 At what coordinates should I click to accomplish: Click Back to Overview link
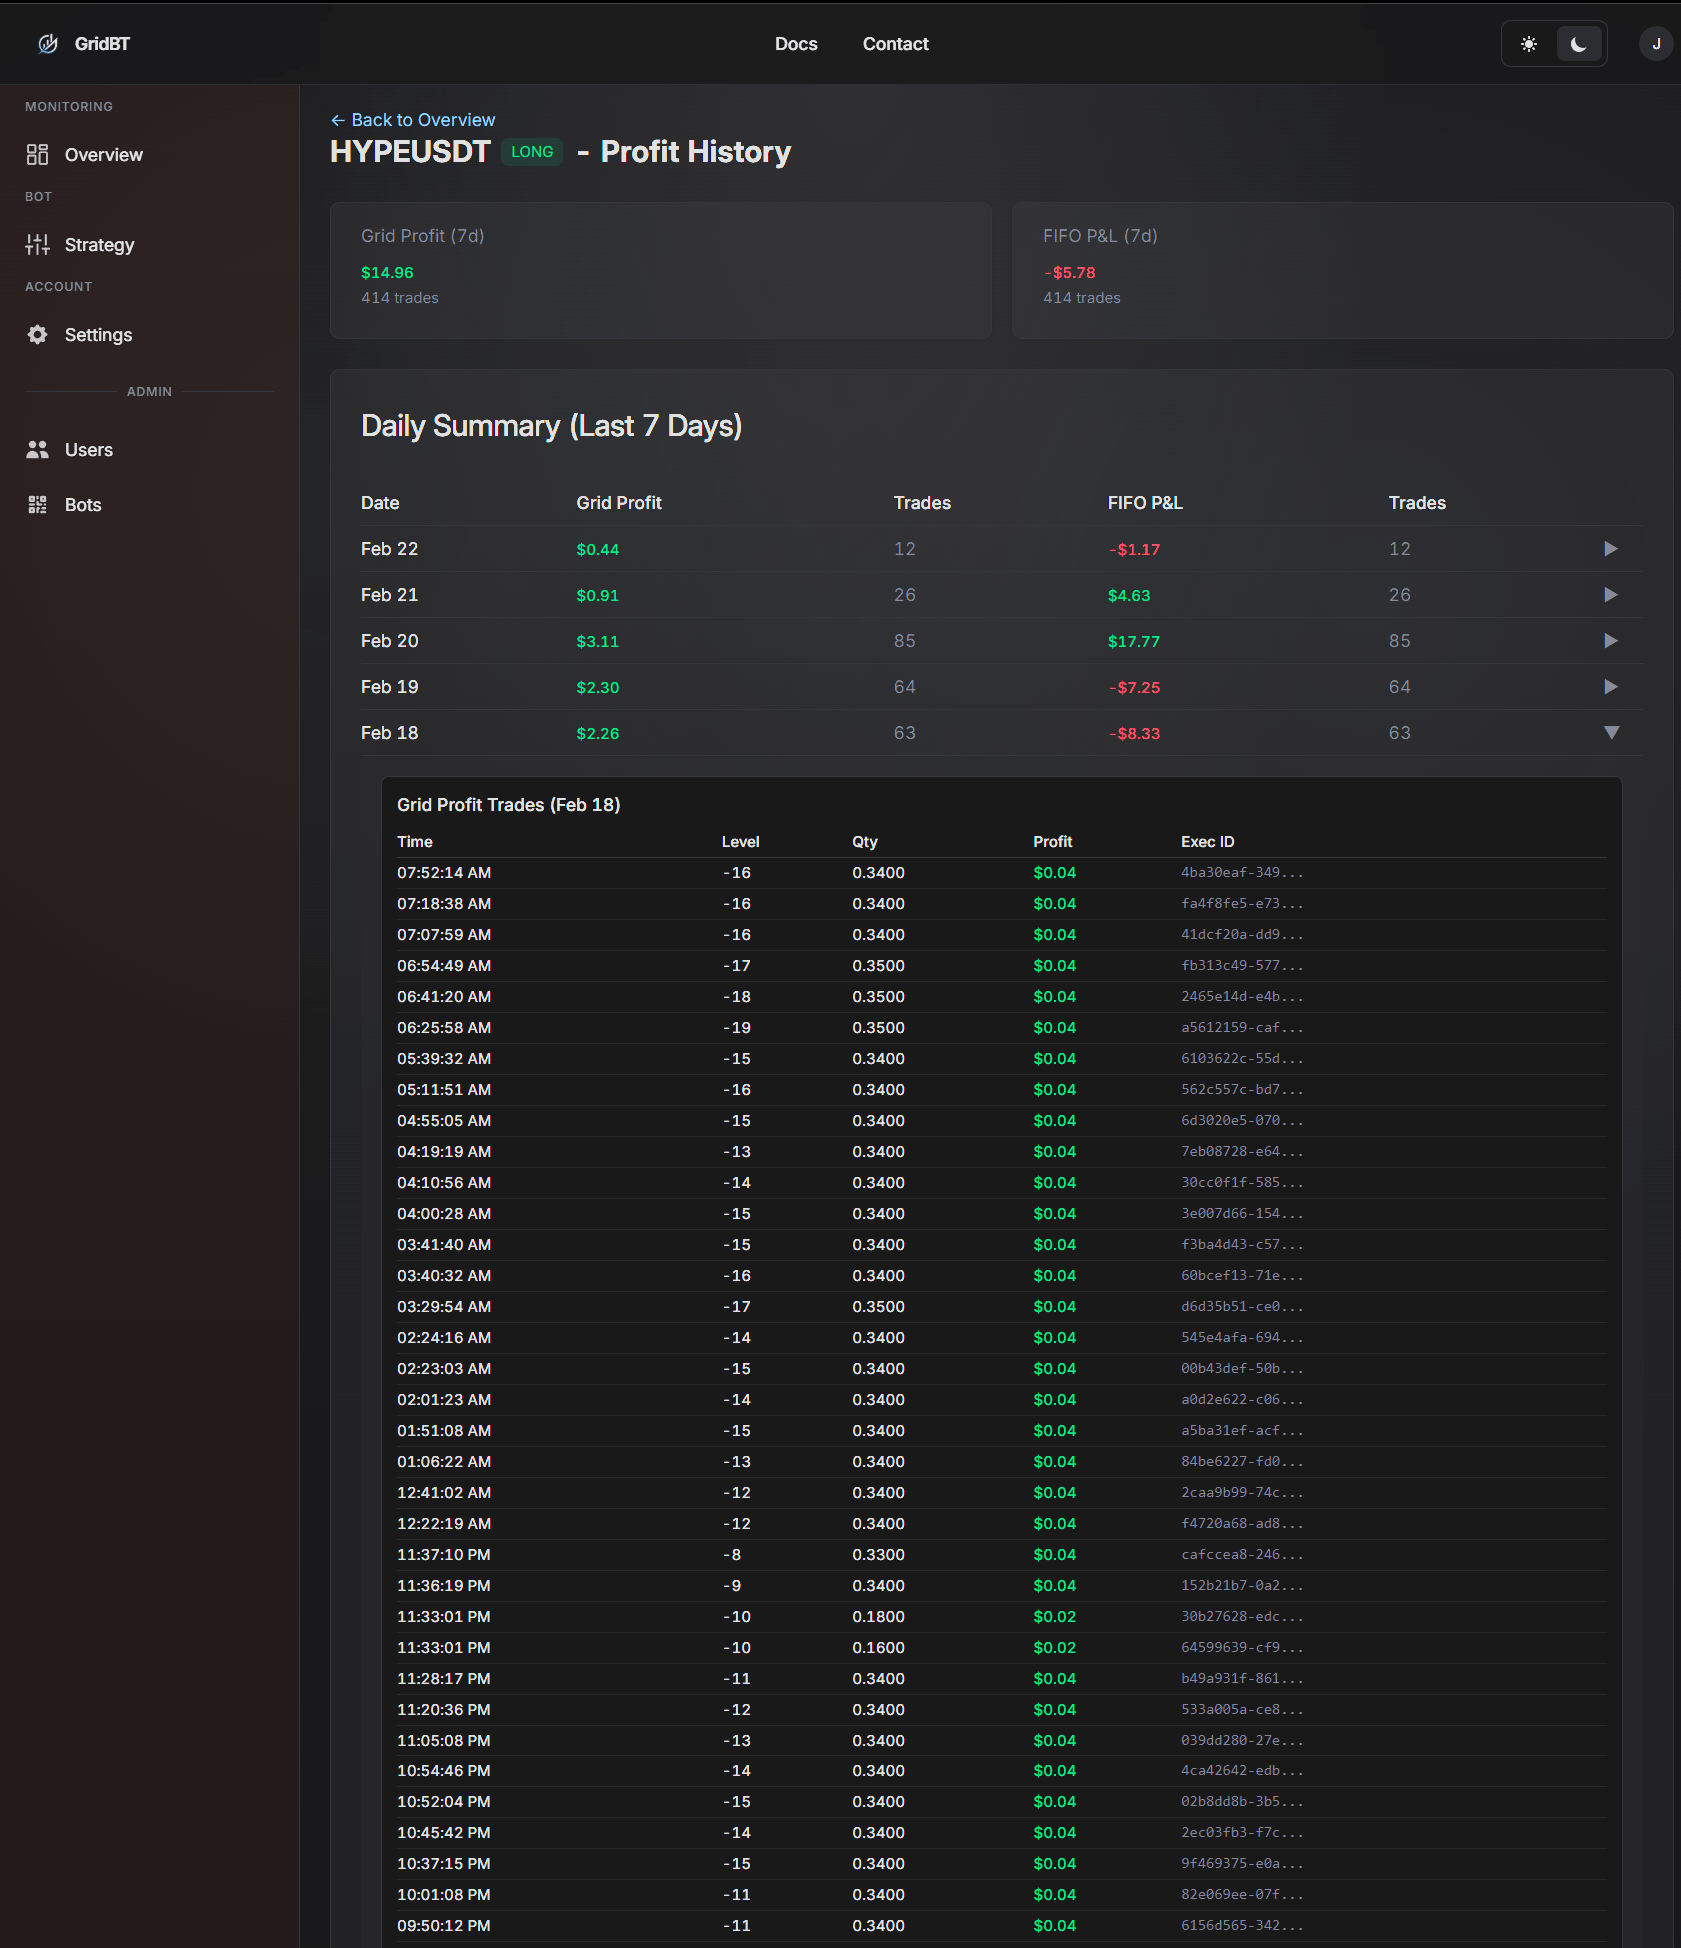(x=413, y=119)
